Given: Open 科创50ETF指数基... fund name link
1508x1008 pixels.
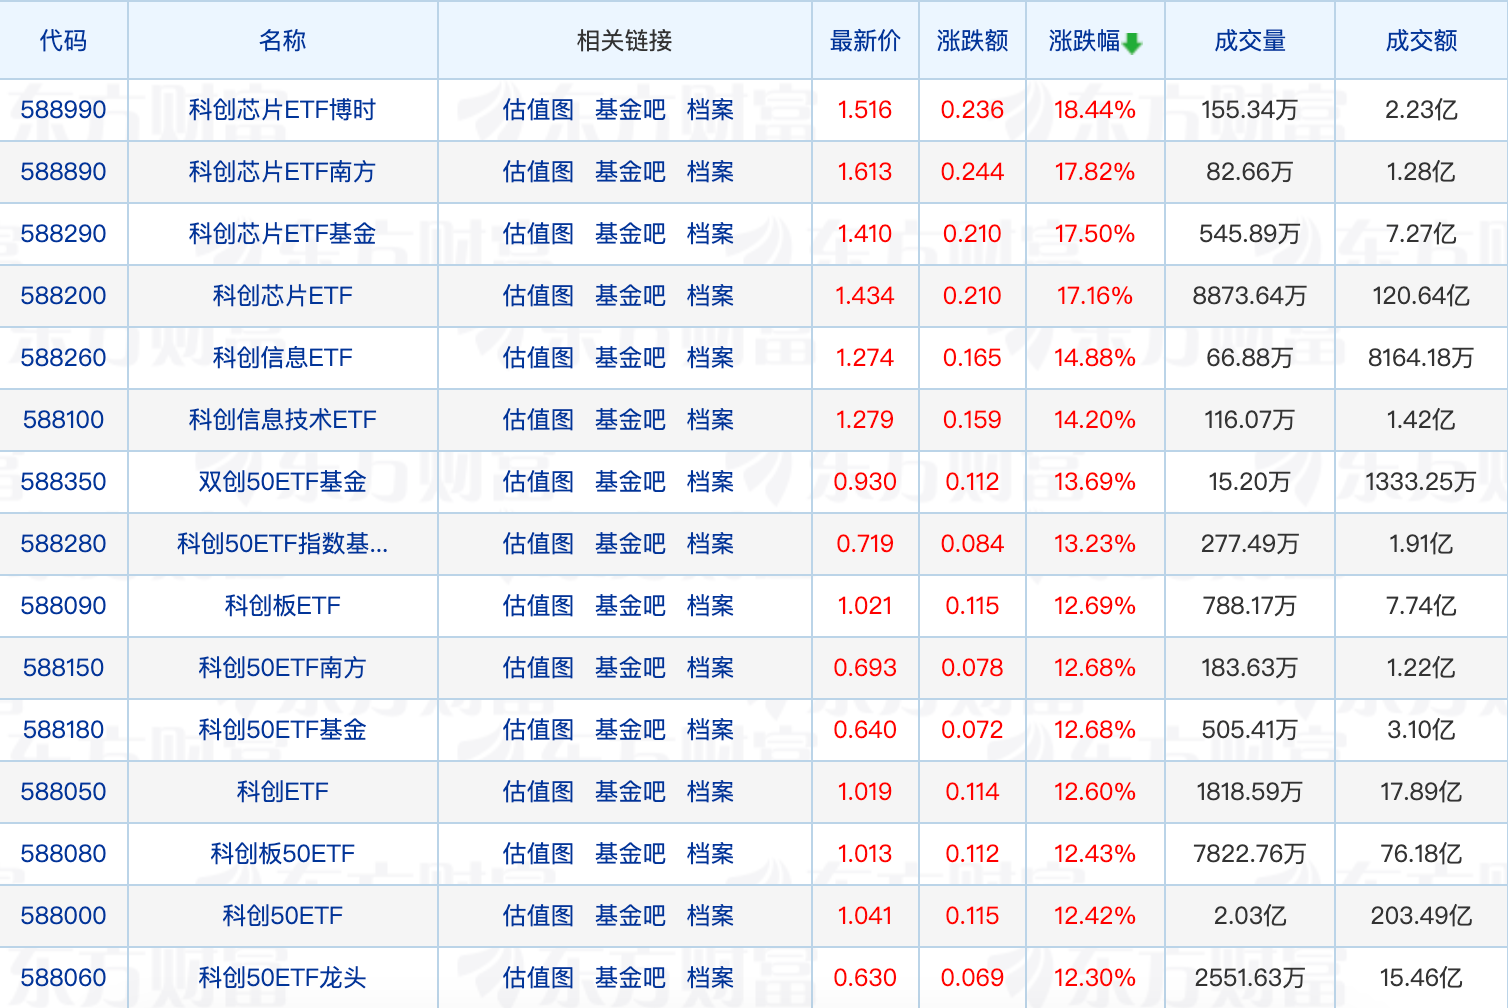Looking at the screenshot, I should tap(283, 544).
